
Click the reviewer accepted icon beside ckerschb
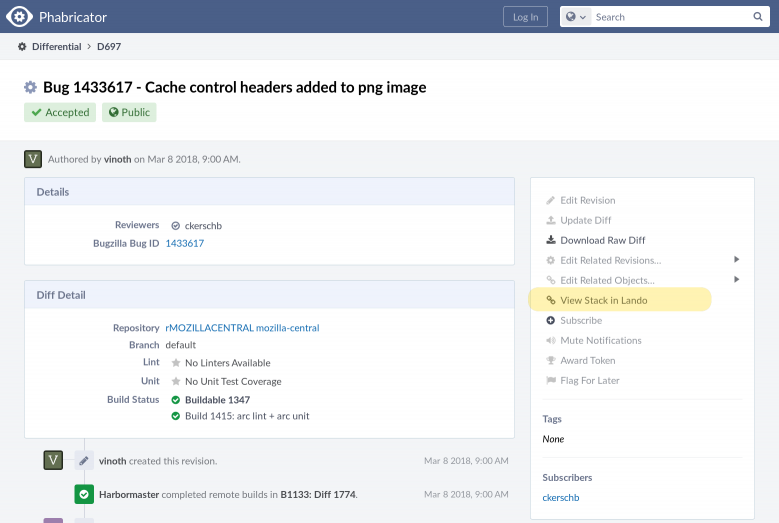[x=175, y=226]
